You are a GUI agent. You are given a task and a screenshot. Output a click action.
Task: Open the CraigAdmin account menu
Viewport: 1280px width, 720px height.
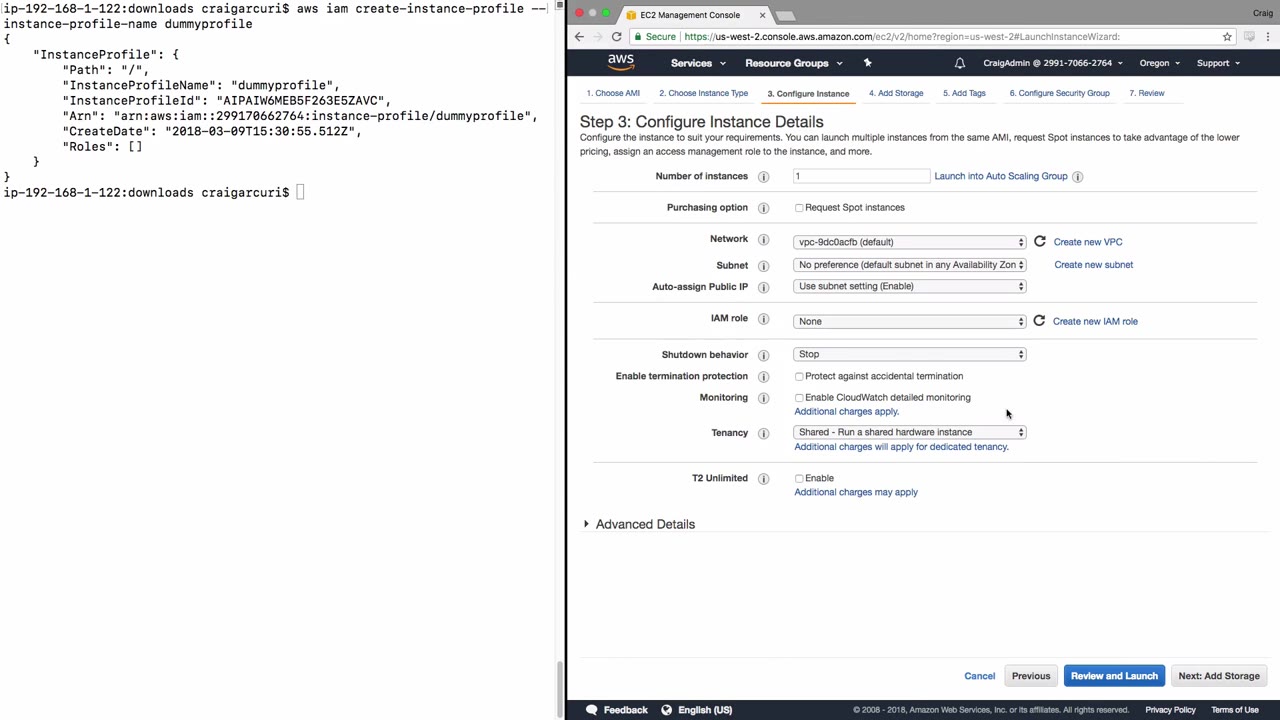point(1052,63)
